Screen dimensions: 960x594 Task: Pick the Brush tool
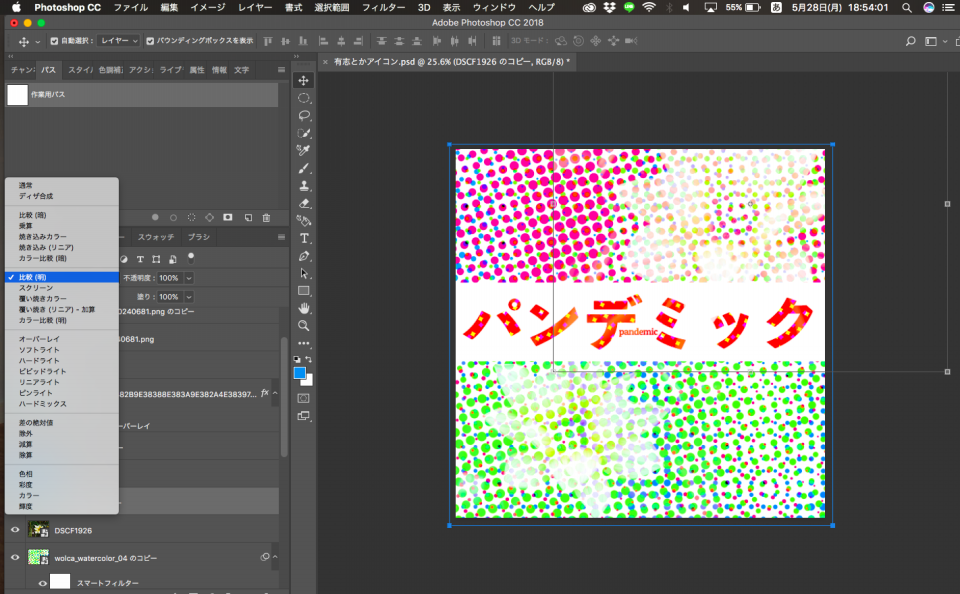click(304, 168)
